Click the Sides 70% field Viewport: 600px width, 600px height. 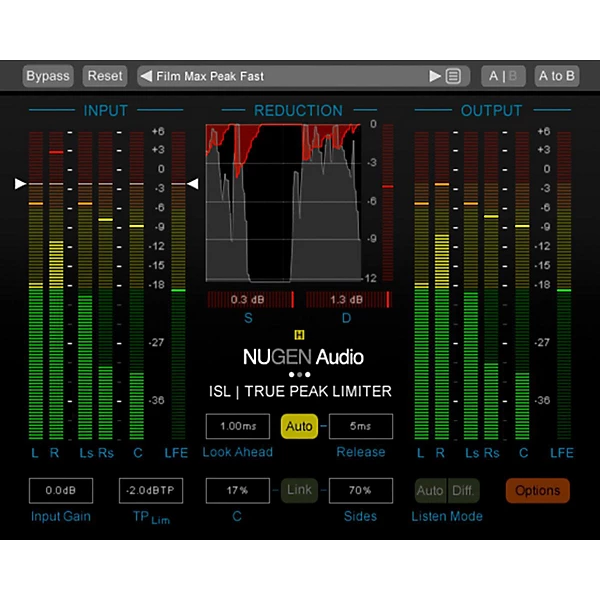coord(360,490)
